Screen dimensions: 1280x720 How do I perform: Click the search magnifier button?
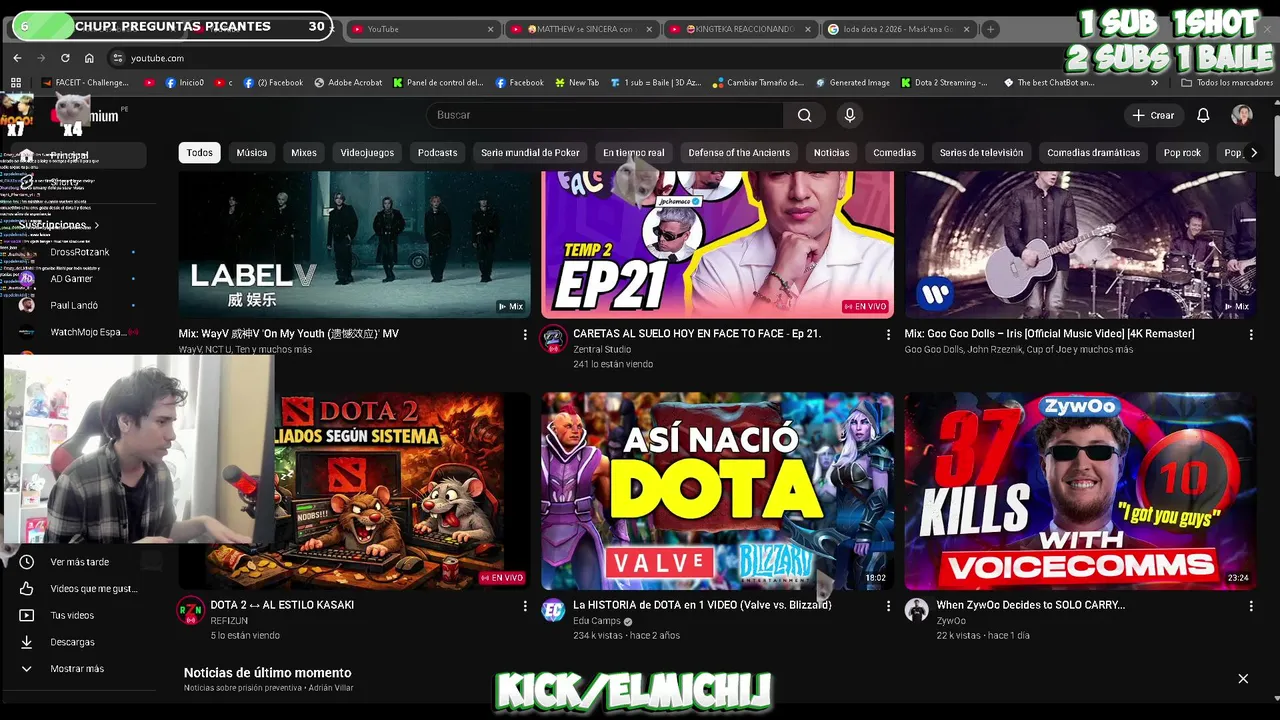pyautogui.click(x=804, y=115)
